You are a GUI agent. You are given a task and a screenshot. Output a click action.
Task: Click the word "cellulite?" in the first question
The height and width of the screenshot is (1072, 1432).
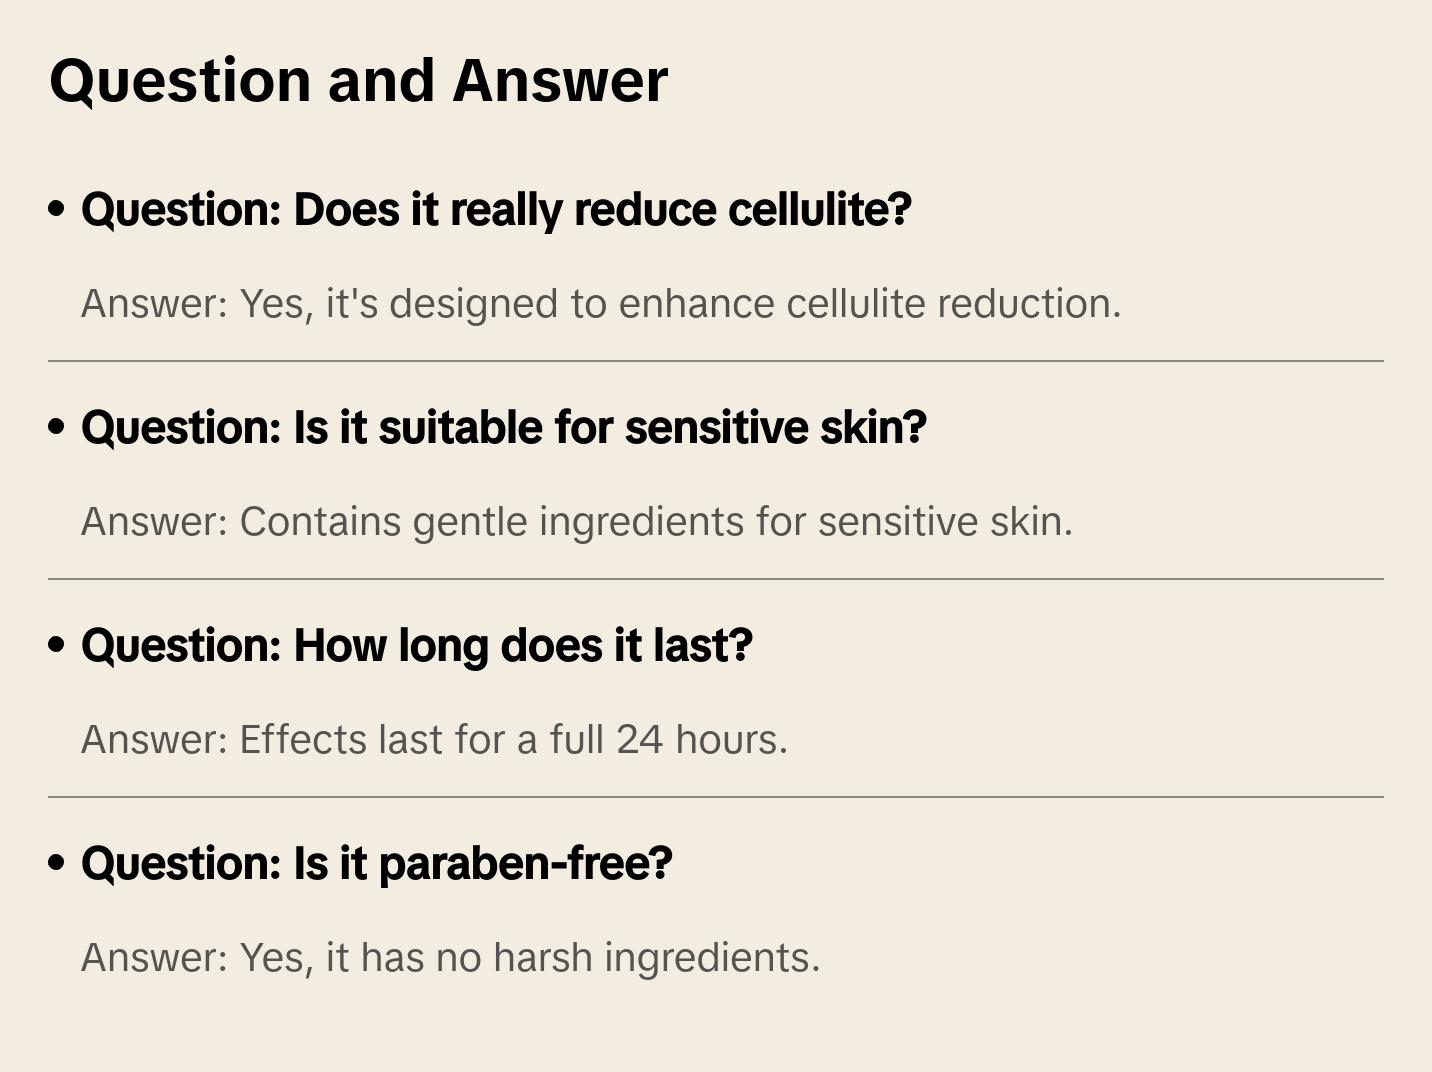click(820, 210)
